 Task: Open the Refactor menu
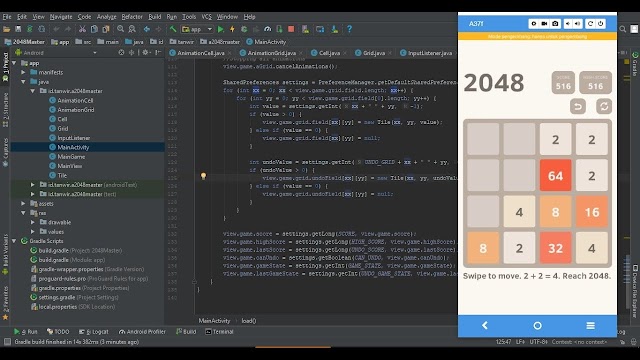coord(132,17)
